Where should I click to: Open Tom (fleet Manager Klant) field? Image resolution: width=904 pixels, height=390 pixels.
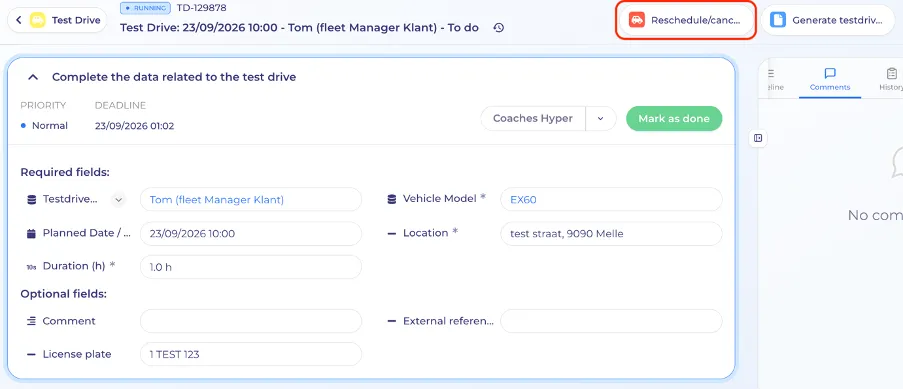point(251,200)
